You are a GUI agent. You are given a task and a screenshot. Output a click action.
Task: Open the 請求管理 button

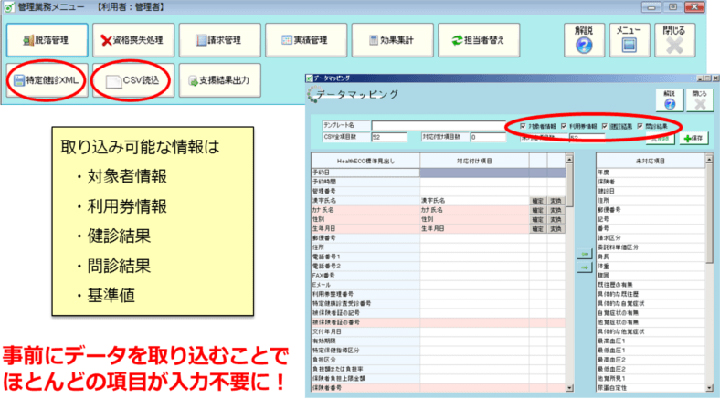(x=219, y=40)
